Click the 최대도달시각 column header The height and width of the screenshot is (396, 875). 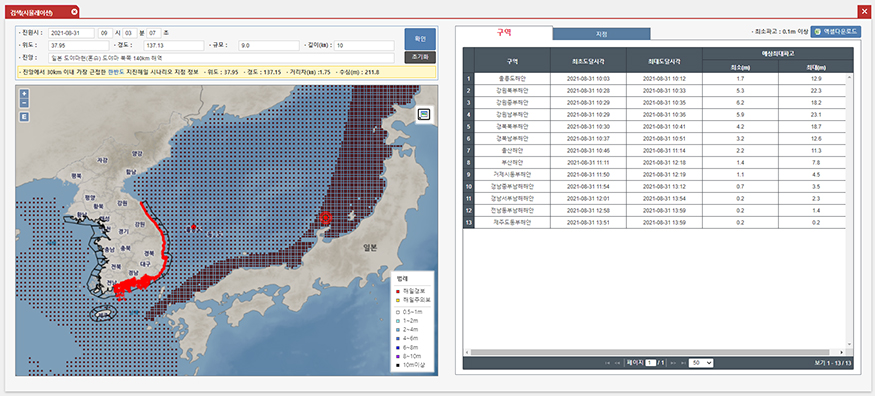point(665,60)
